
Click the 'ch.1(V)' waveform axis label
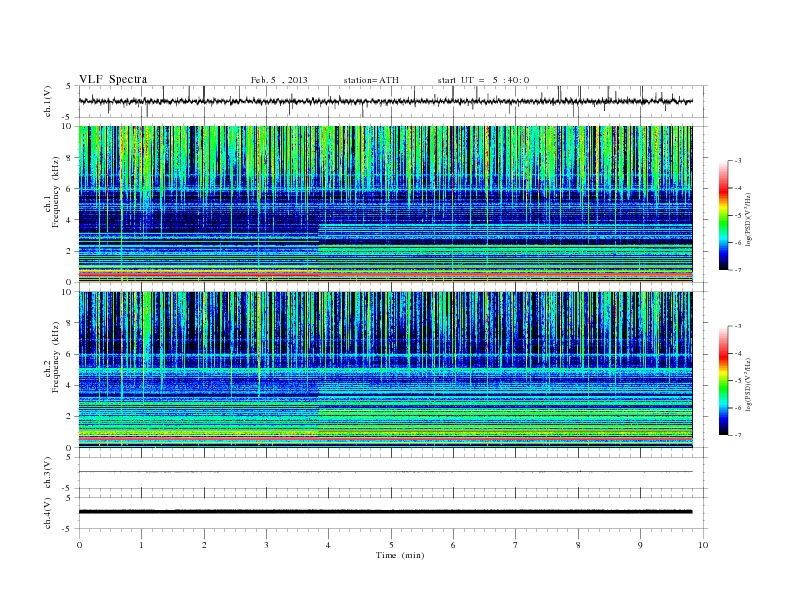(x=48, y=101)
